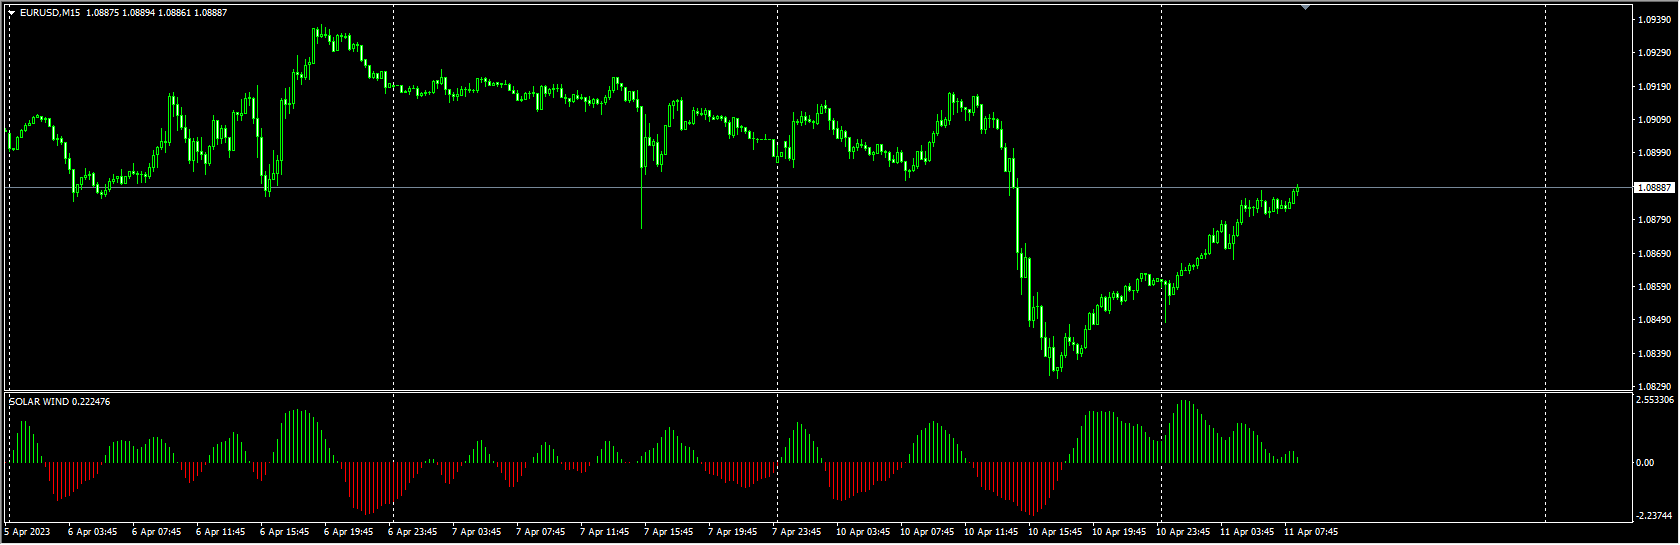Viewport: 1680px width, 545px height.
Task: Click the 1.08790 price axis label
Action: pos(1655,219)
